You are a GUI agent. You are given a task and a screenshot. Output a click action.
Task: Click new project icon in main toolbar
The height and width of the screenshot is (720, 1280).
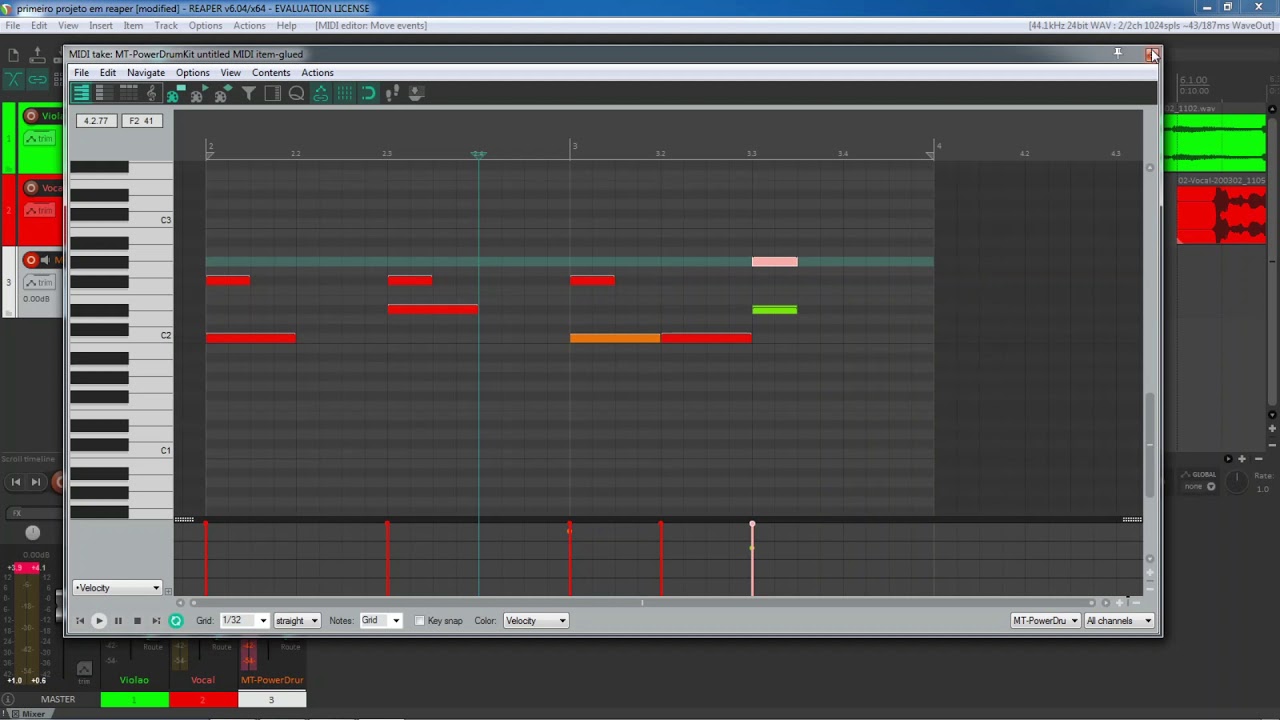pyautogui.click(x=13, y=56)
